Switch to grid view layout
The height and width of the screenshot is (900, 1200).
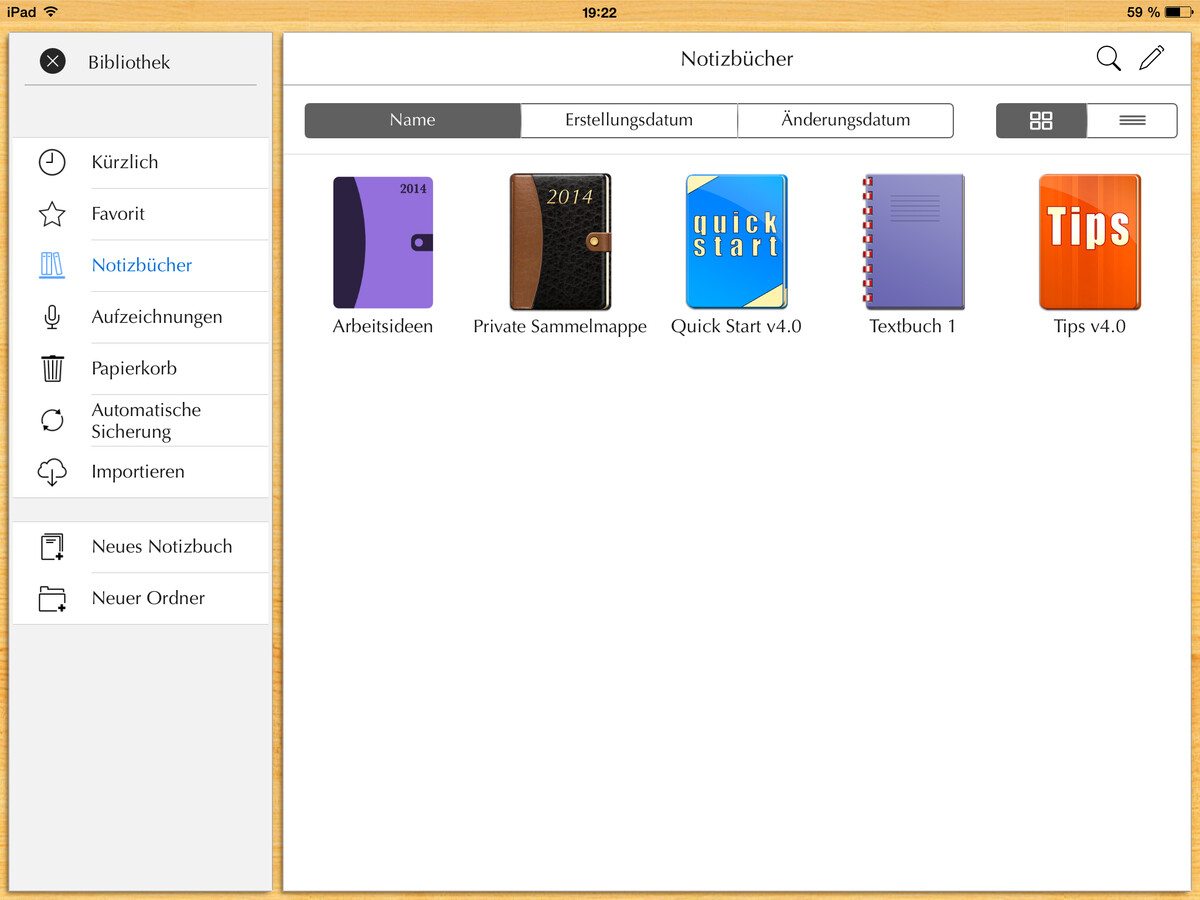(1040, 120)
